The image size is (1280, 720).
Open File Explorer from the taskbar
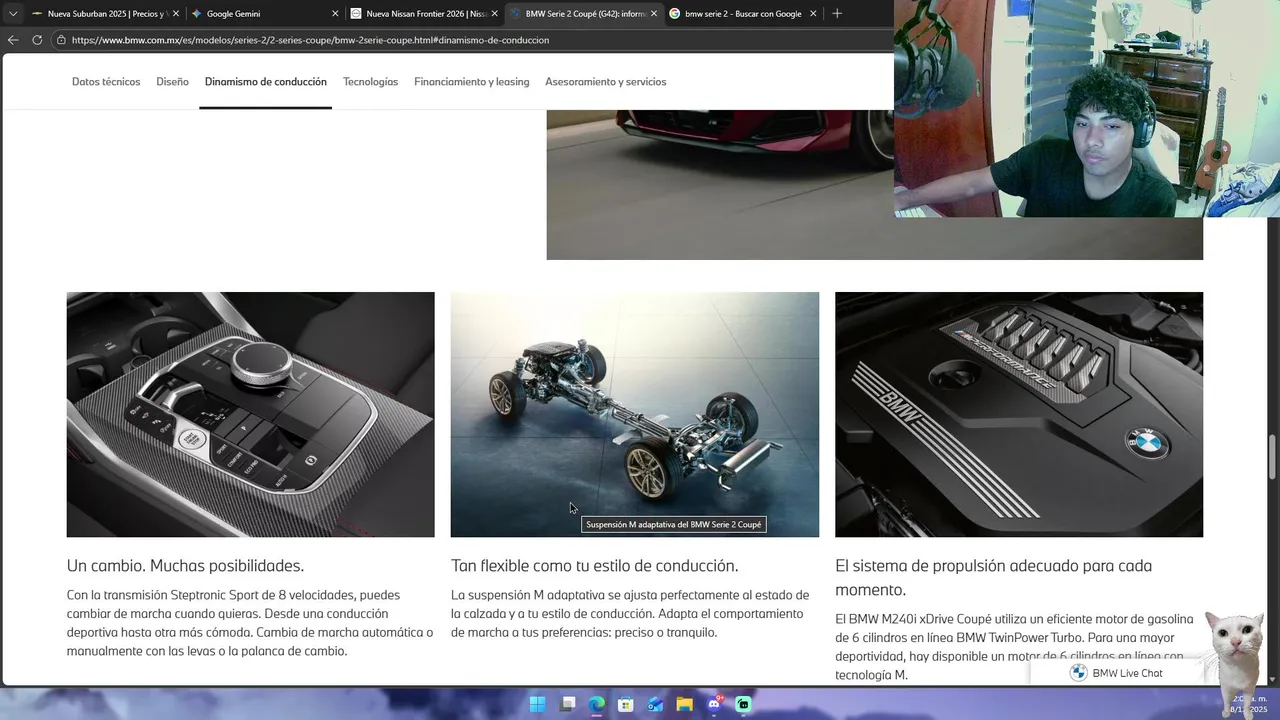click(684, 704)
